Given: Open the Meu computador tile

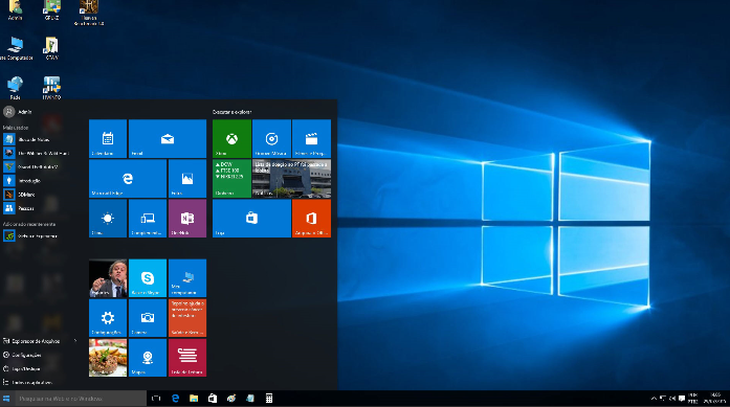Looking at the screenshot, I should coord(187,278).
